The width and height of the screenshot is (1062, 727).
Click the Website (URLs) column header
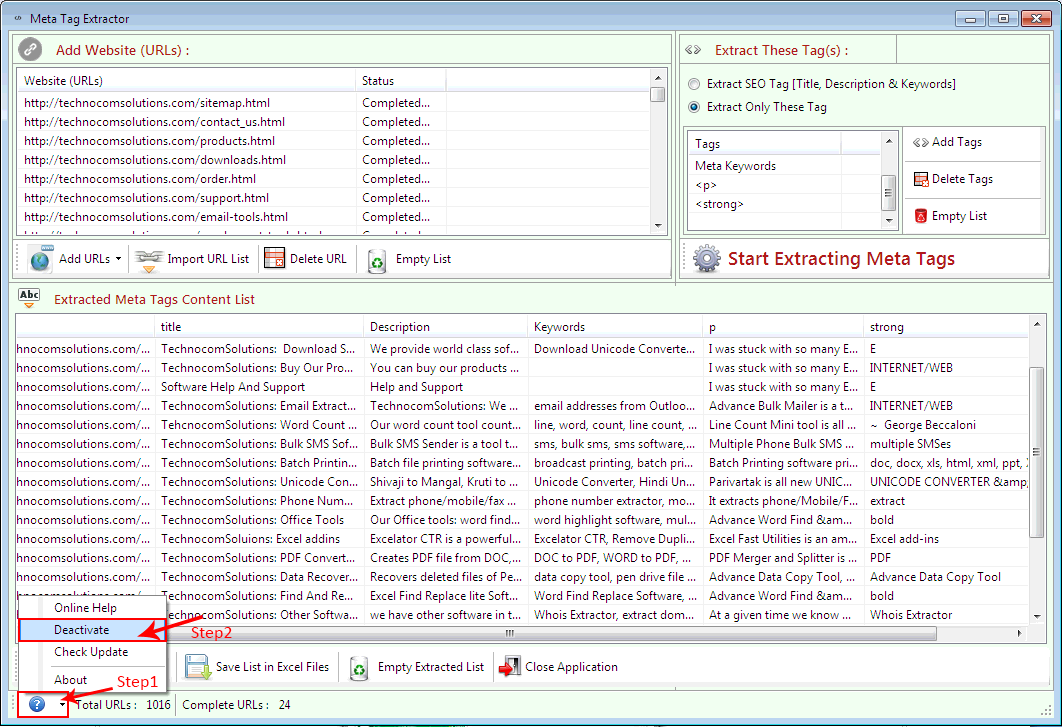186,81
